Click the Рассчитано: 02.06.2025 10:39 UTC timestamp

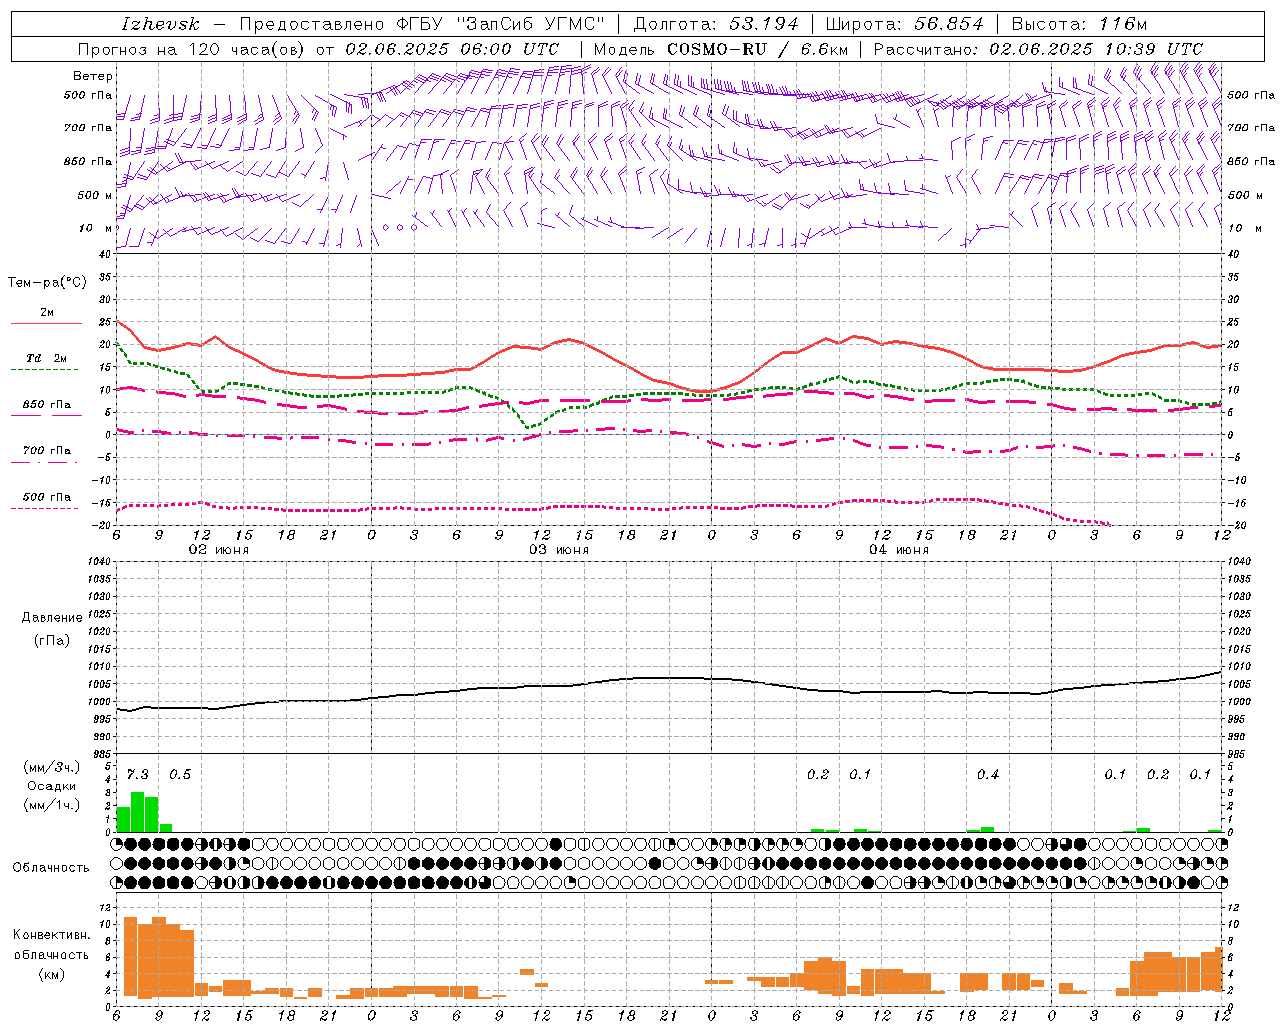click(1038, 49)
